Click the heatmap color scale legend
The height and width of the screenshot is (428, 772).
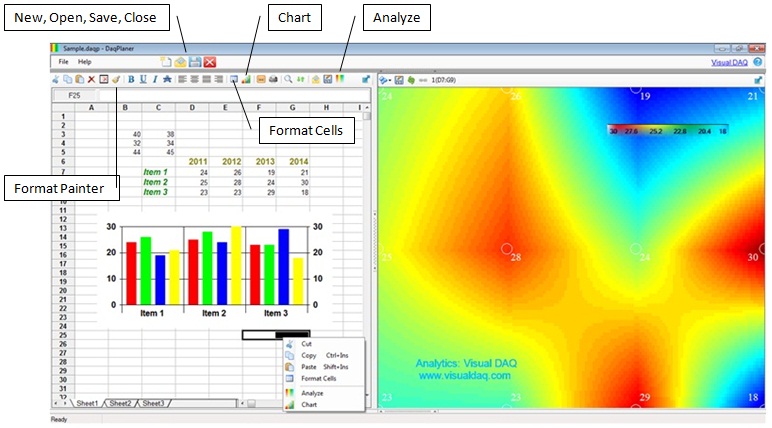668,130
